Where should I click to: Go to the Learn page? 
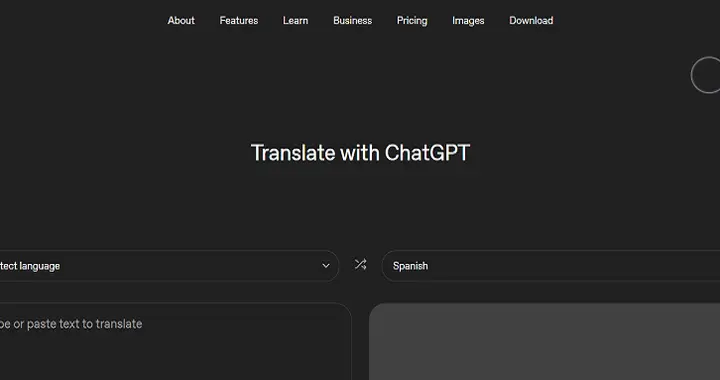[x=295, y=21]
